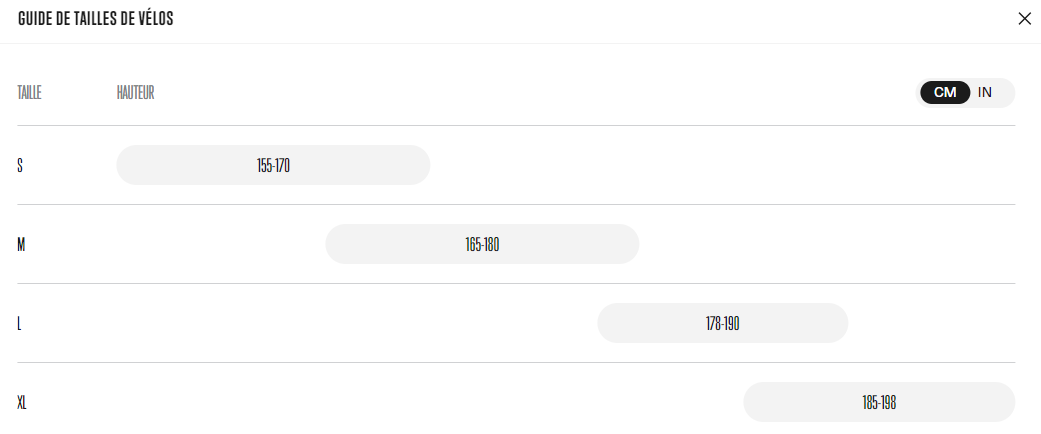Click the 165-180 height range pill

482,244
